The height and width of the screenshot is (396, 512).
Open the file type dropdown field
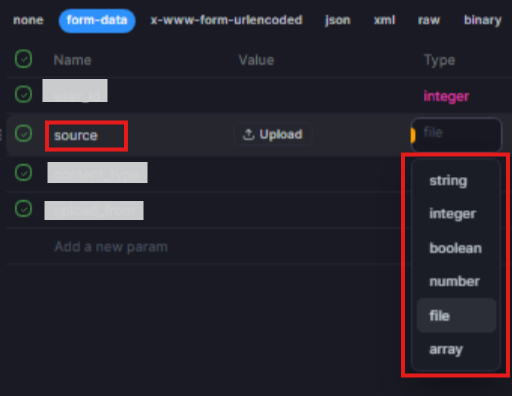(x=456, y=134)
